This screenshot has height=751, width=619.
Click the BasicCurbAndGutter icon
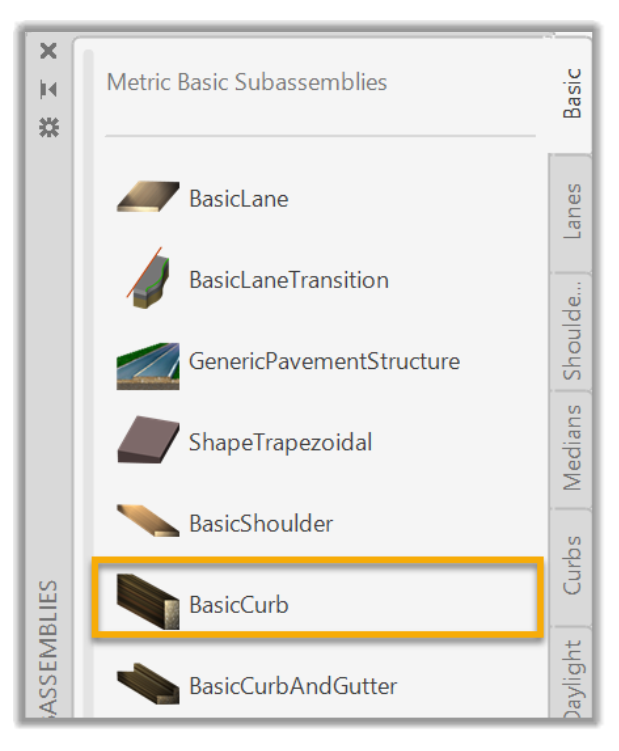148,686
